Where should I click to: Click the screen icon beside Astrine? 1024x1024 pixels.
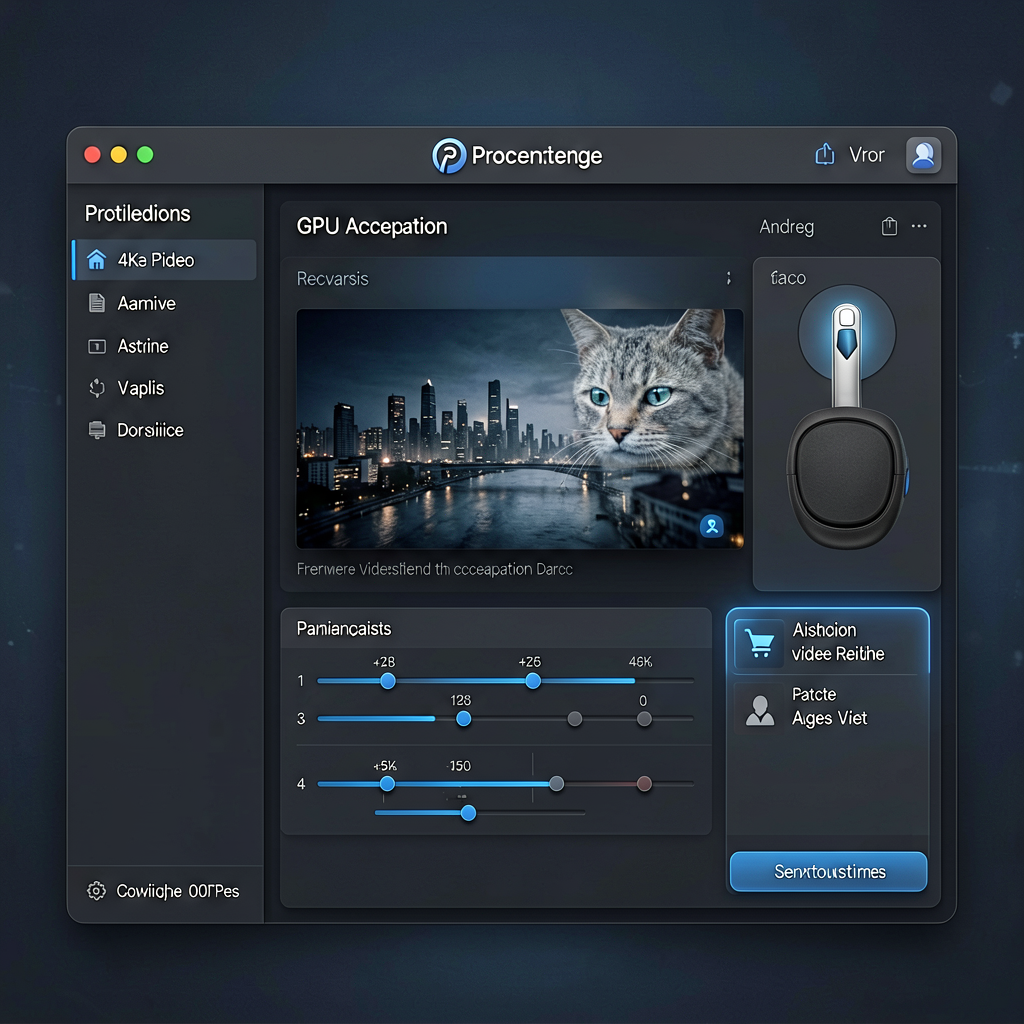point(97,346)
